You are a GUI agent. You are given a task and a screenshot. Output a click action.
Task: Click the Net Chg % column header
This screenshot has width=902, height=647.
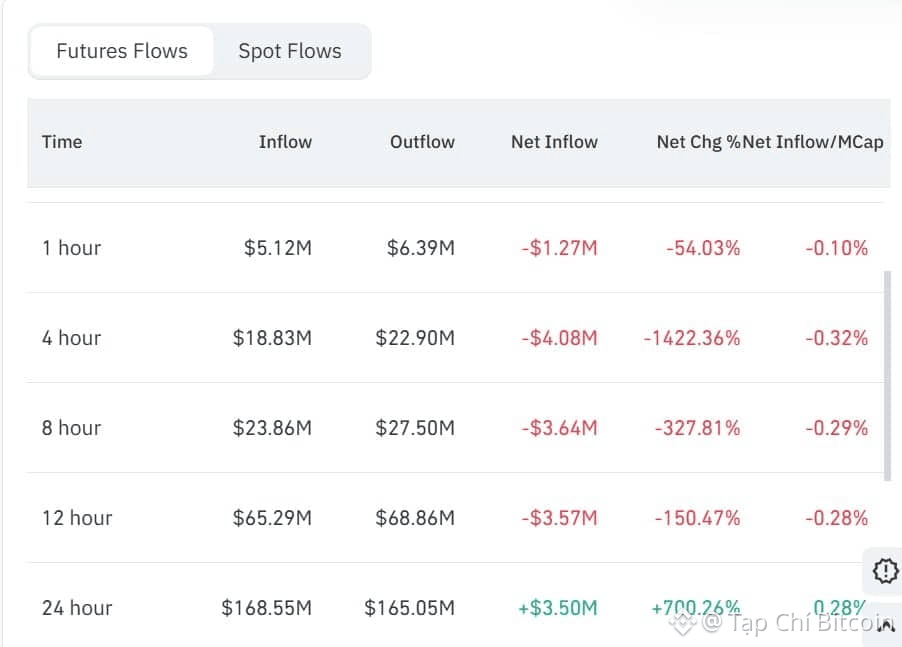click(698, 142)
